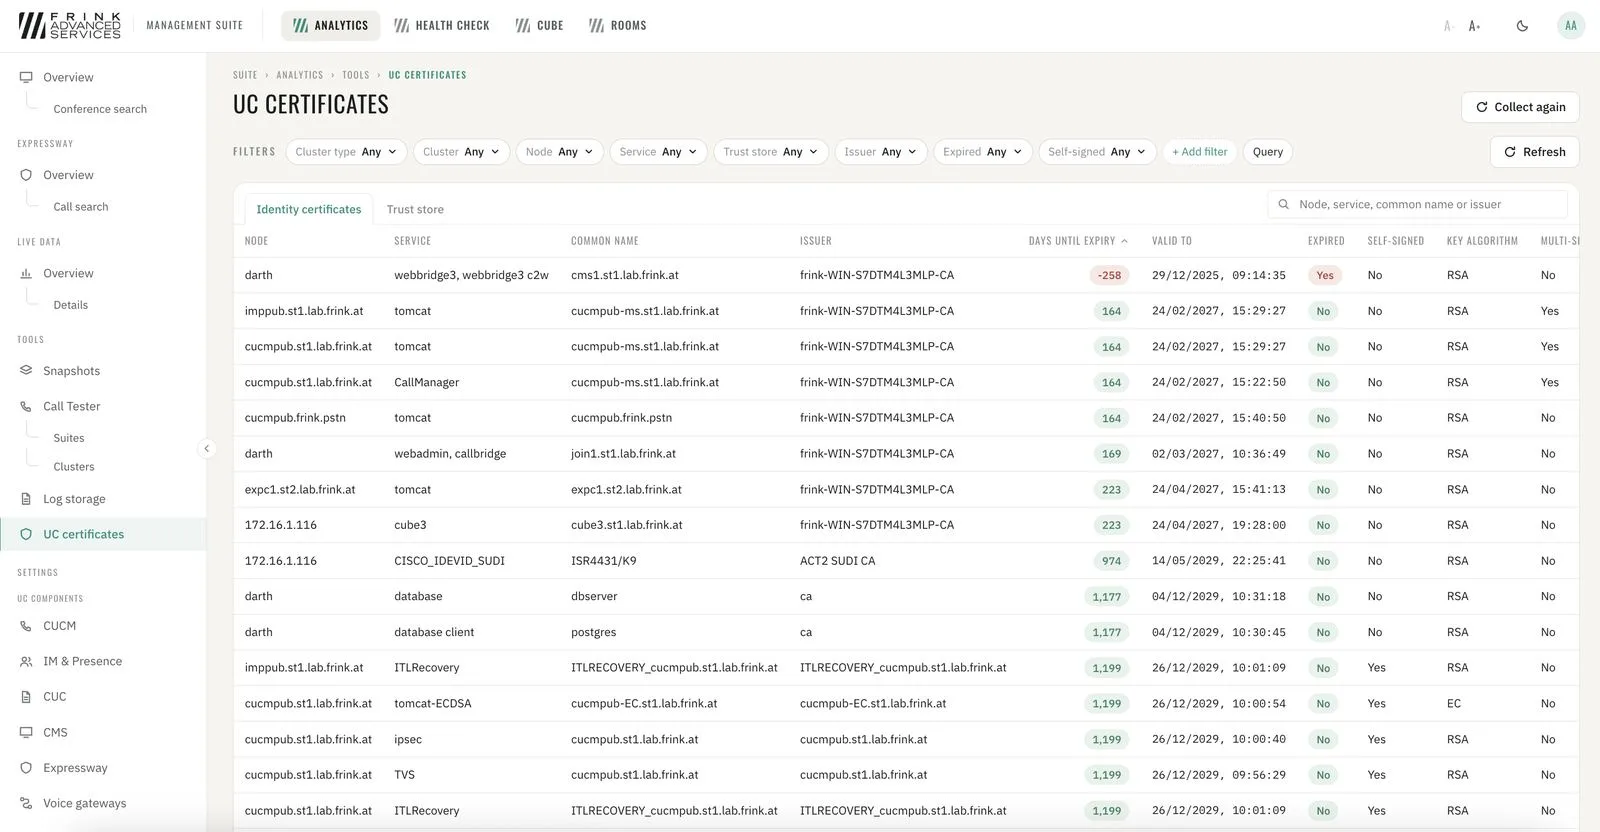
Task: Increase font size with A+ icon
Action: (x=1475, y=26)
